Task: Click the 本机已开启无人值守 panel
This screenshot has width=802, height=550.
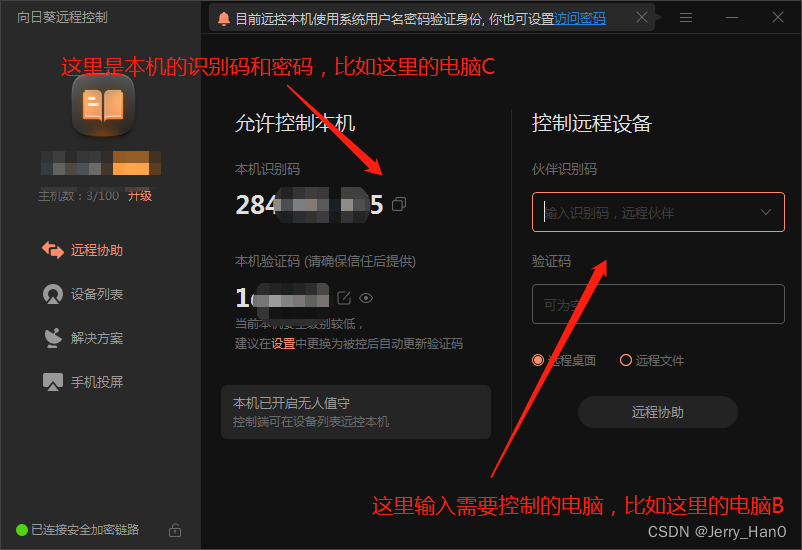Action: pyautogui.click(x=356, y=412)
